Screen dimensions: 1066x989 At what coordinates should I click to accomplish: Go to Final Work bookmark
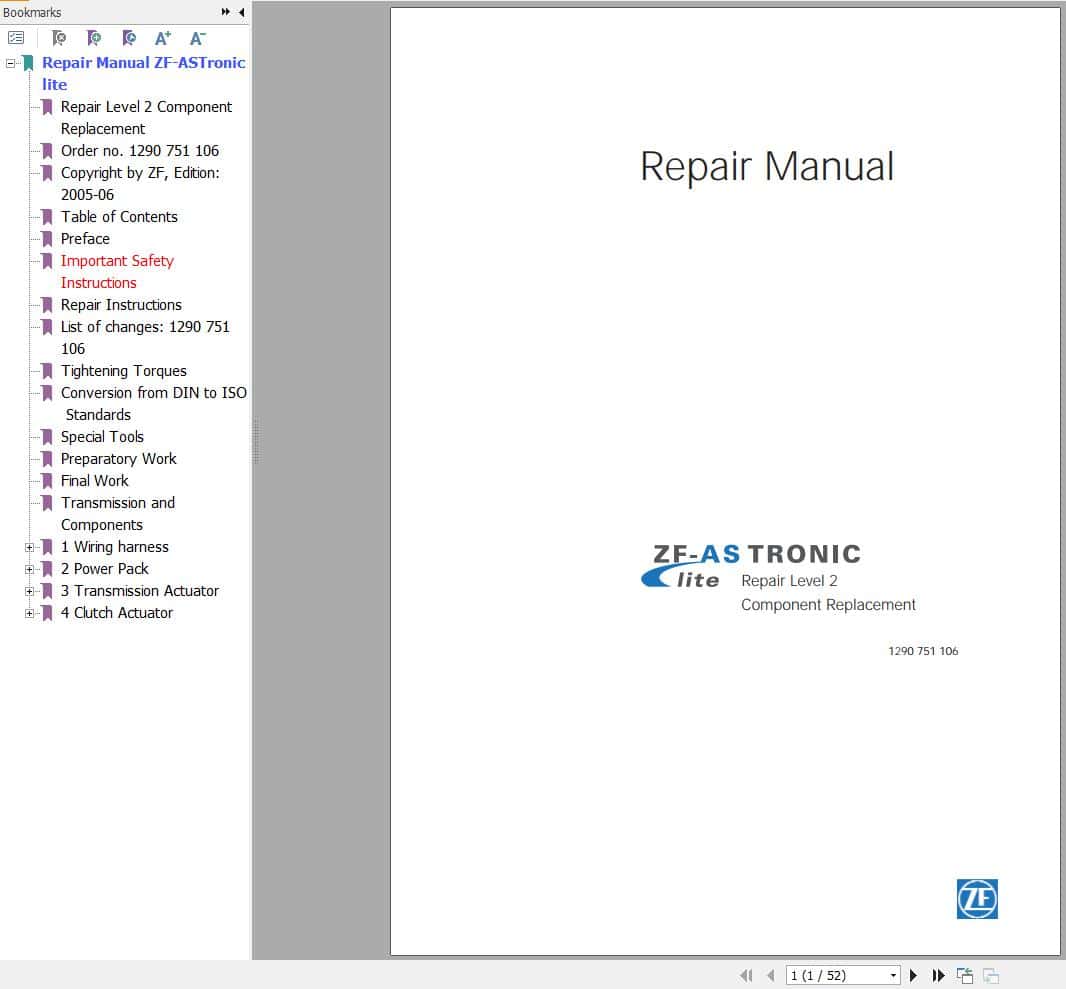[x=94, y=481]
